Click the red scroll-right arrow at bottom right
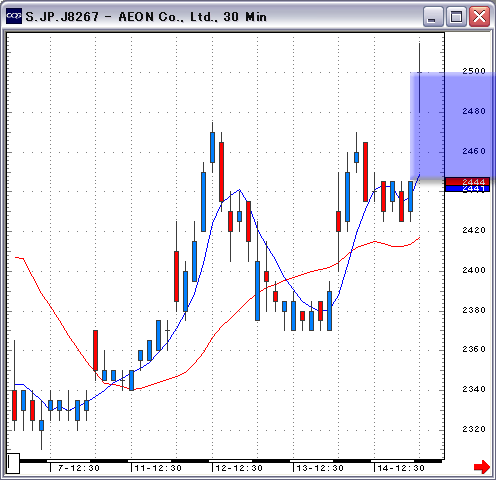Viewport: 496px width, 480px height. pos(482,467)
